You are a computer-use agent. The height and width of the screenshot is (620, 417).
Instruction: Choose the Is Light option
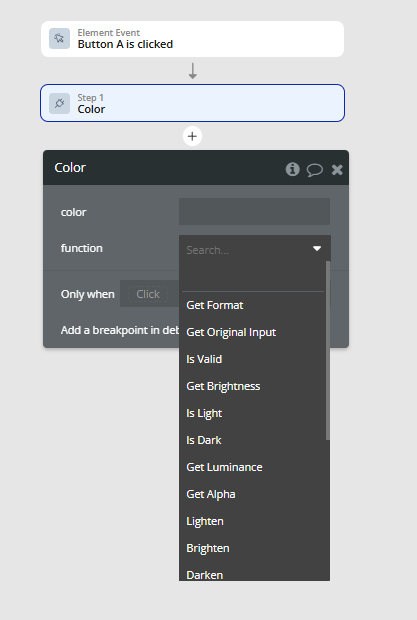click(204, 413)
